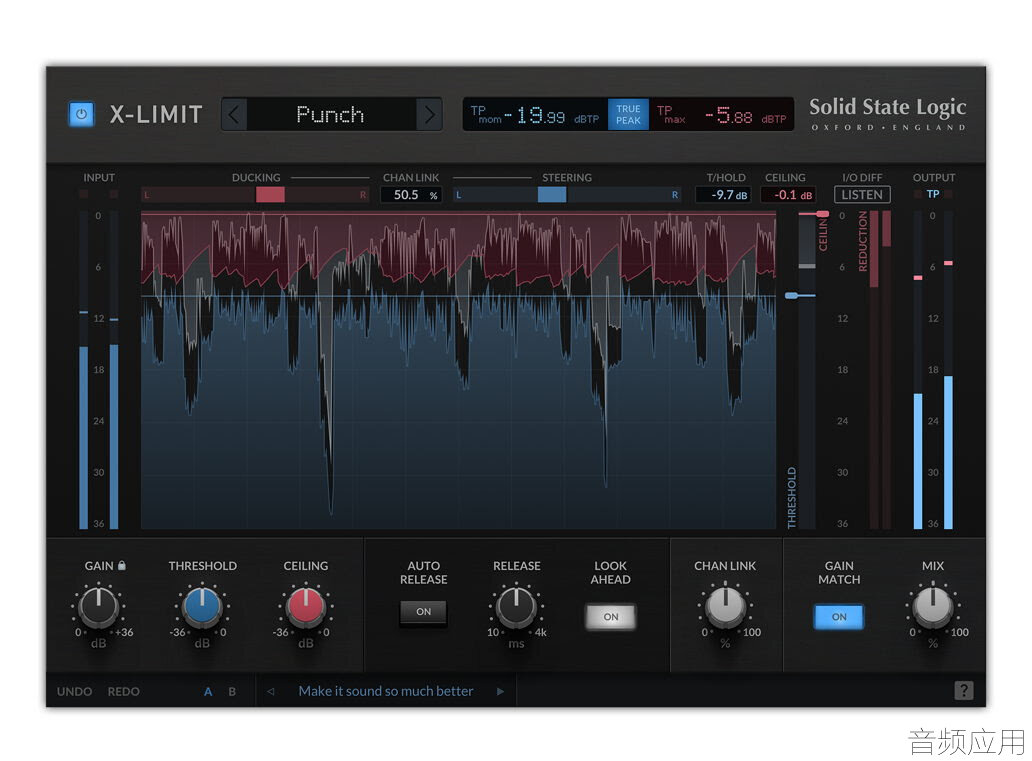Click the blue THRESHOLD knob
Screen dimensions: 1032x761
(x=202, y=606)
